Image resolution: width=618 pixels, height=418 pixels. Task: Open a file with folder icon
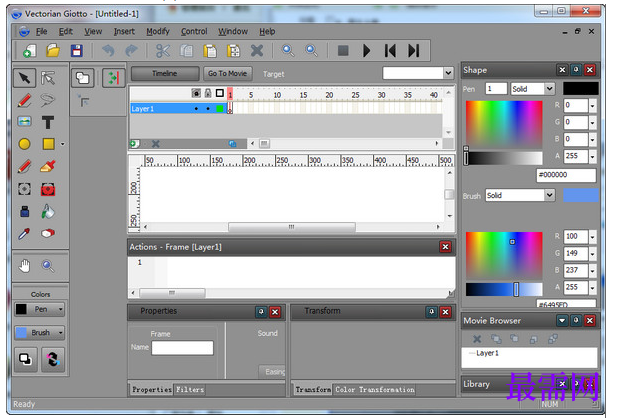(53, 51)
